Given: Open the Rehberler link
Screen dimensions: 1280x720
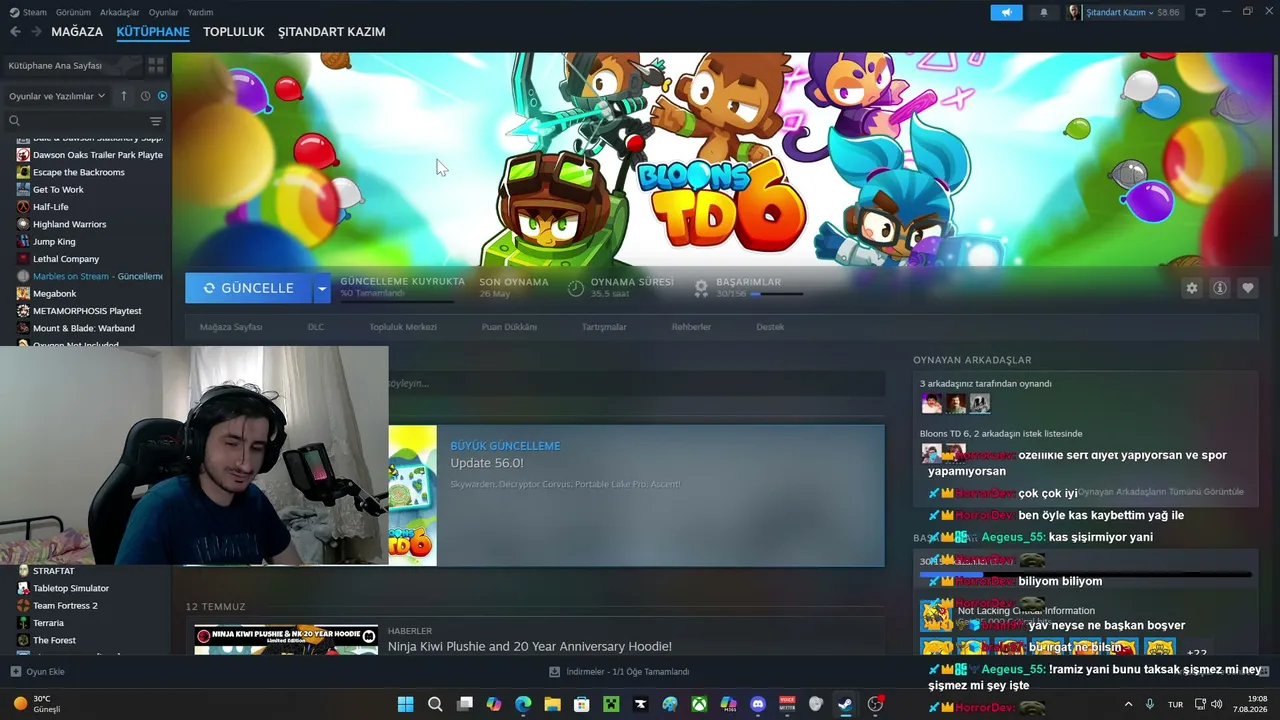Looking at the screenshot, I should [691, 327].
